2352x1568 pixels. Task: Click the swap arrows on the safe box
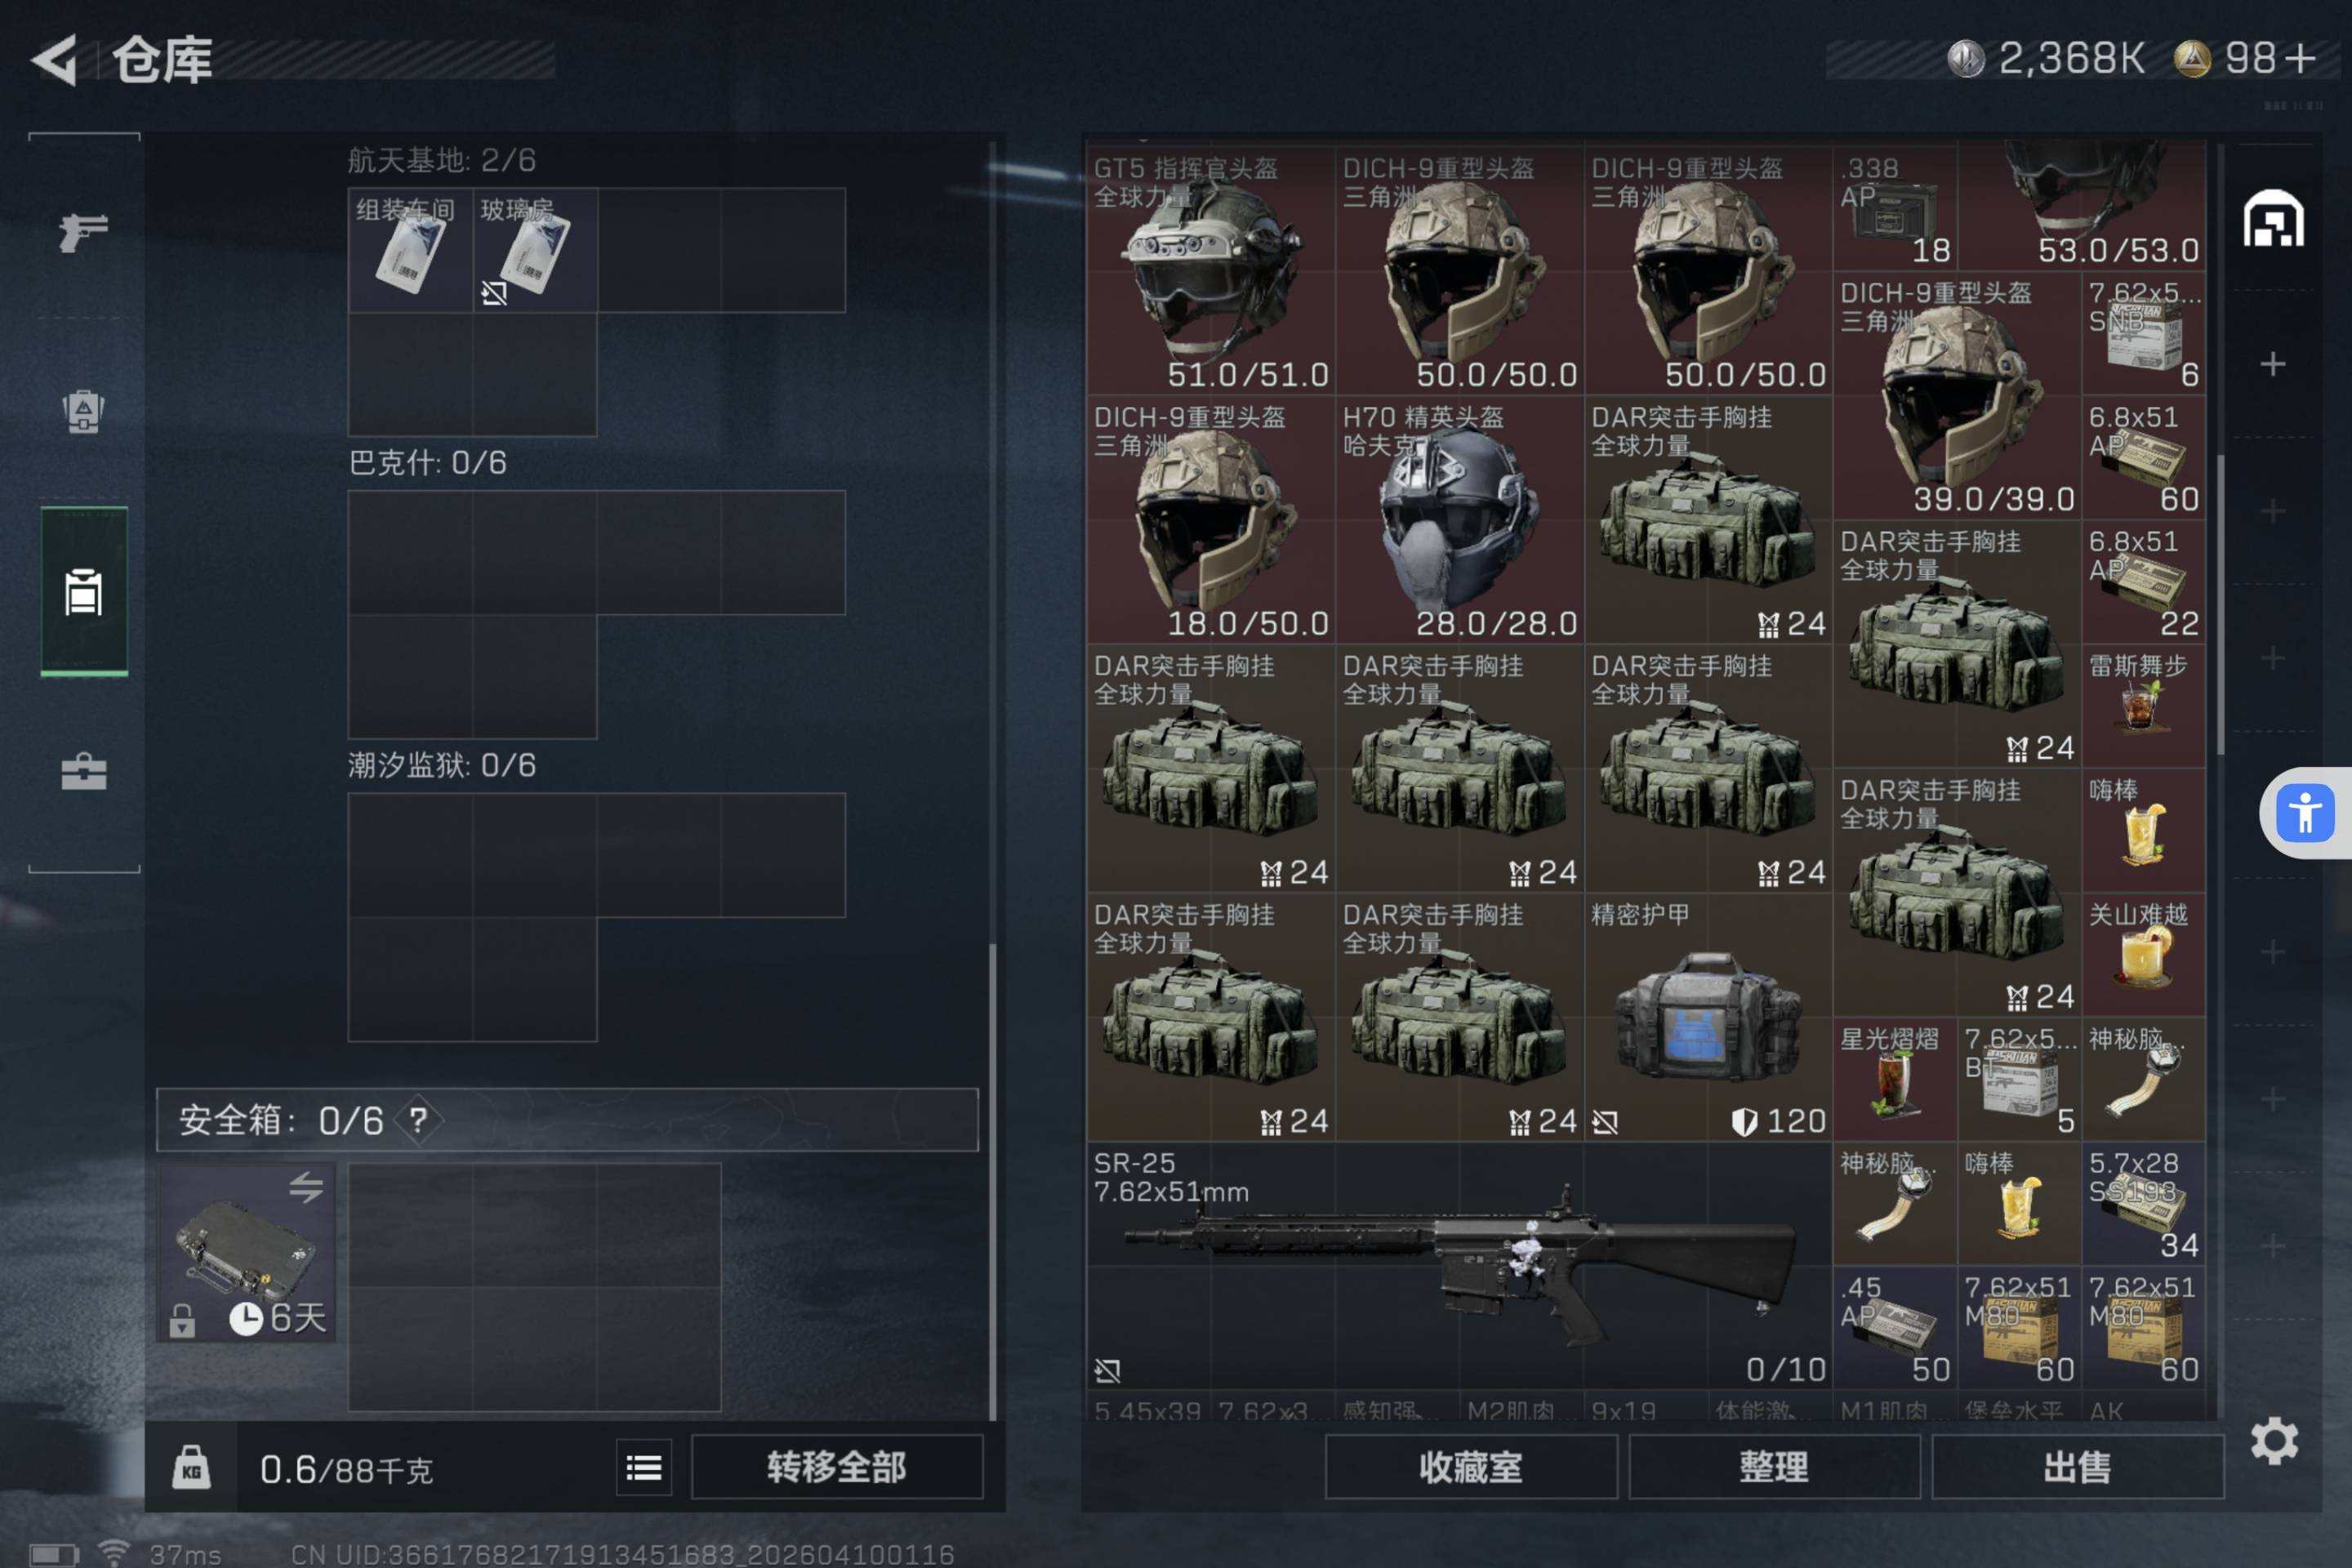click(306, 1187)
